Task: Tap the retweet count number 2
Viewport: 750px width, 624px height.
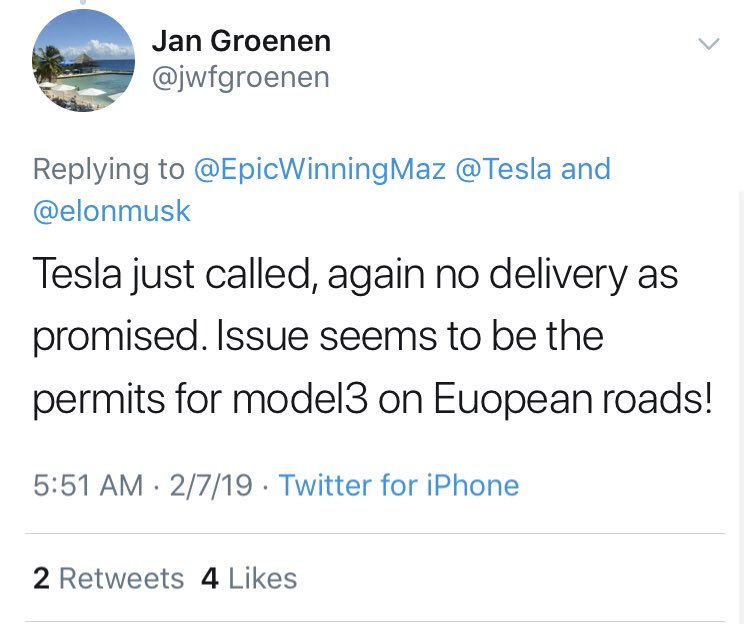Action: click(x=40, y=578)
